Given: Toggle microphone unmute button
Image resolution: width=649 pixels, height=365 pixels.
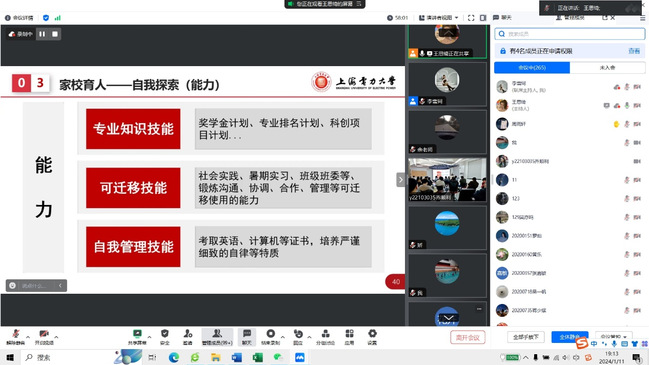Looking at the screenshot, I should [15, 336].
